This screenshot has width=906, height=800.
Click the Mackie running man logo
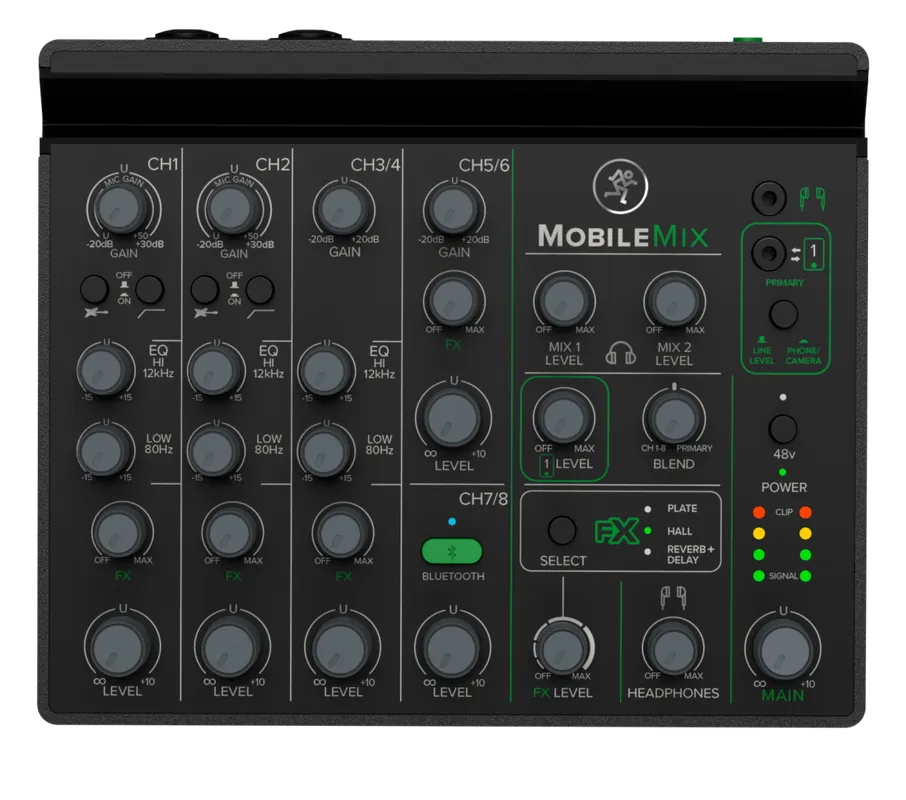(621, 185)
